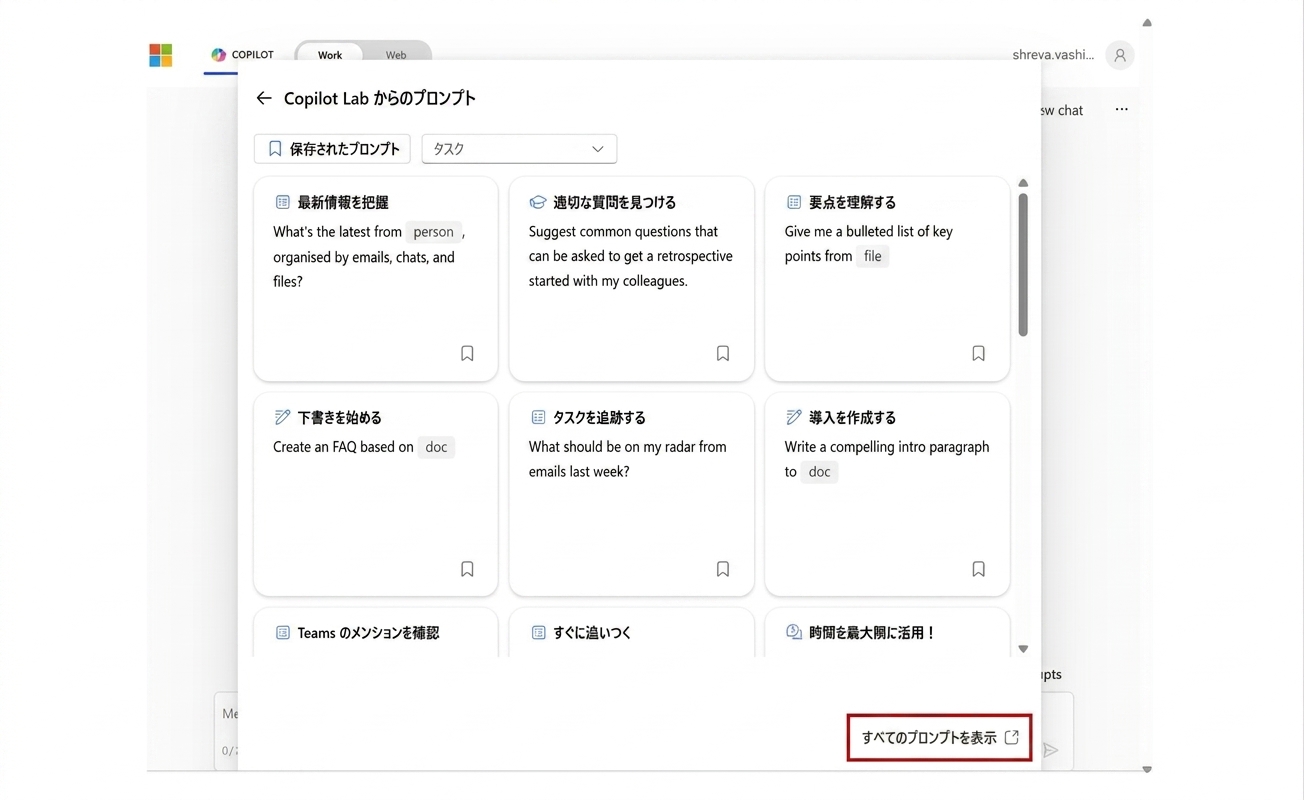Click the list icon on タスクを追跡する card
The image size is (1304, 800).
[538, 417]
